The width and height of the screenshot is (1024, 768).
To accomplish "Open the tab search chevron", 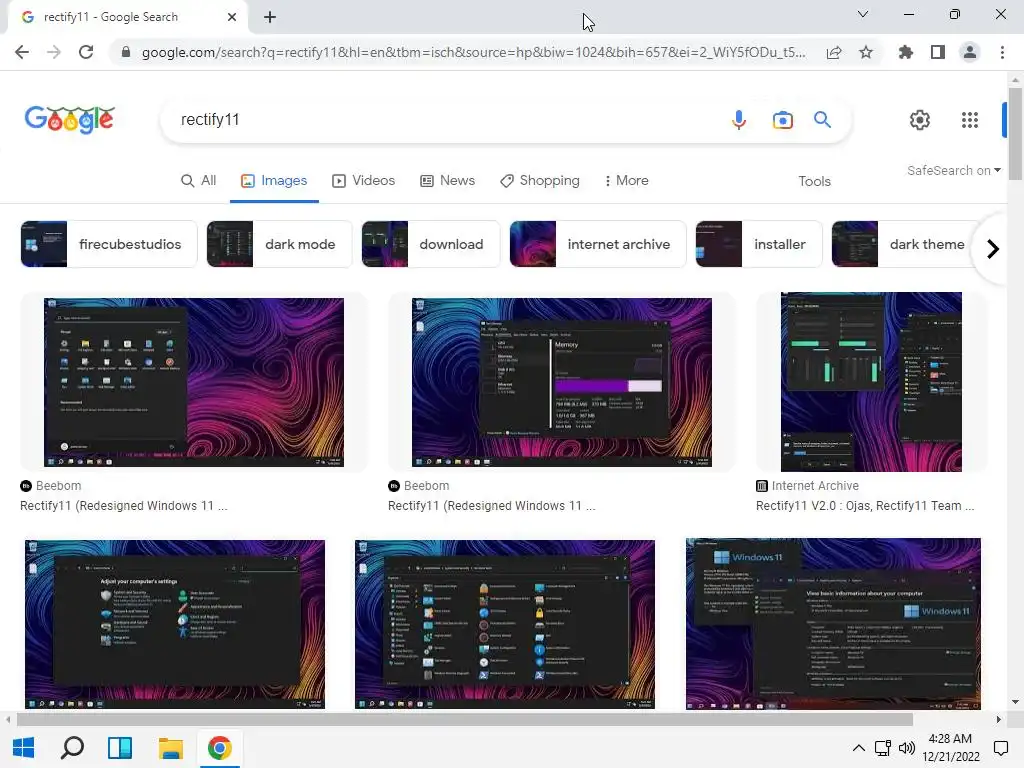I will [863, 14].
